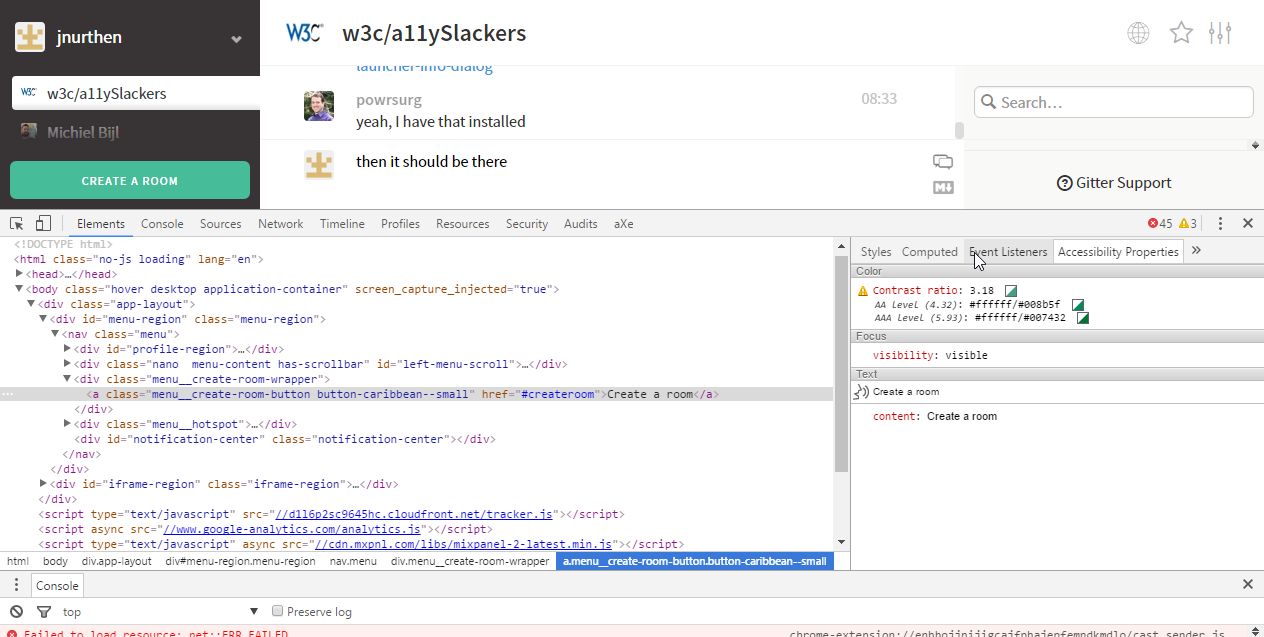Click the inspect element picker icon
Screen dimensions: 1264x637
[17, 224]
